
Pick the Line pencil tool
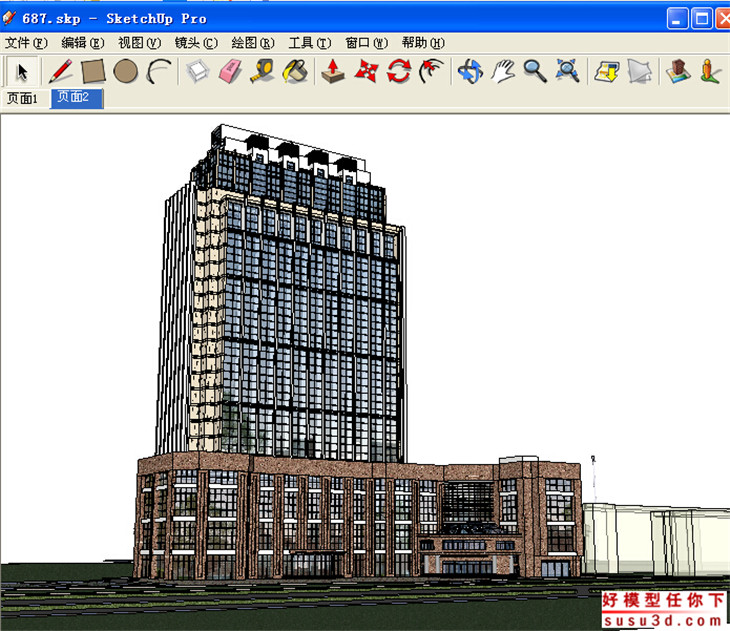click(x=61, y=71)
